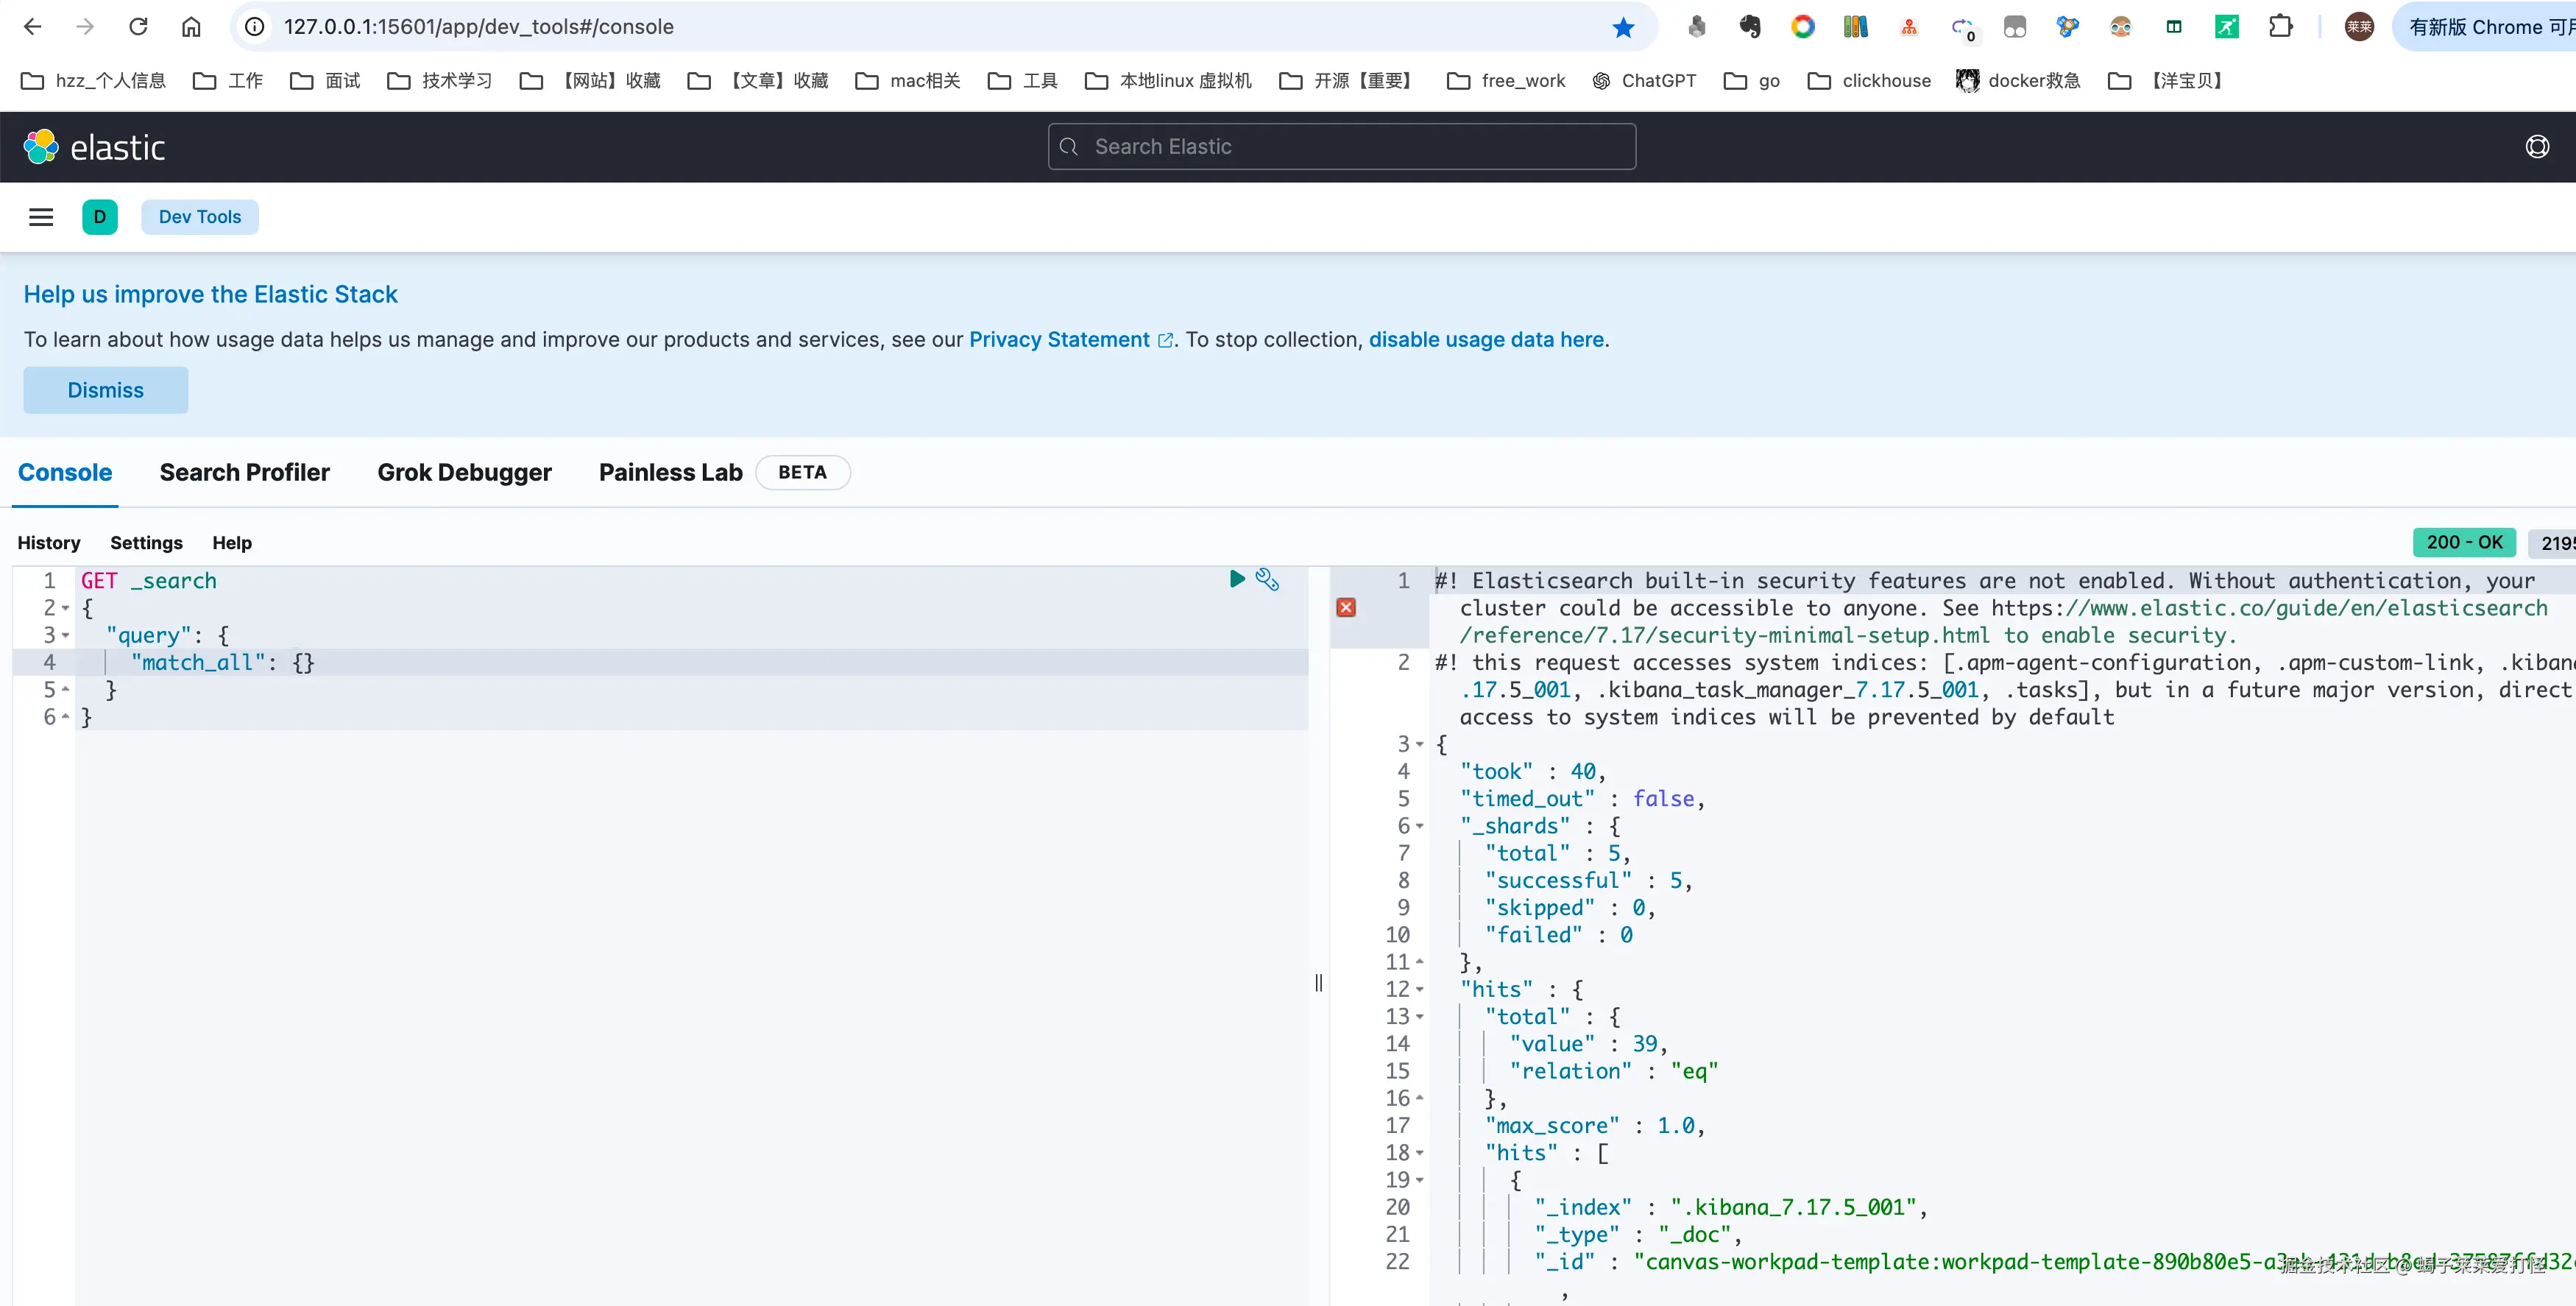Click the green run request play icon
Viewport: 2576px width, 1306px height.
pyautogui.click(x=1237, y=579)
